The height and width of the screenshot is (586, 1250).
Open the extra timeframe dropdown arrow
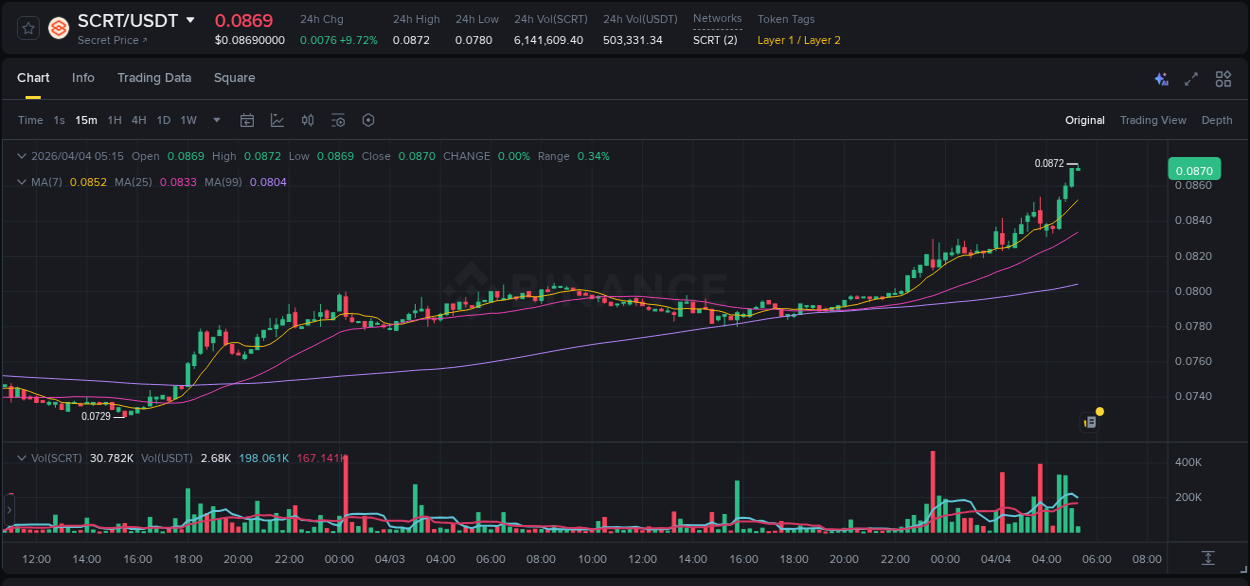click(x=215, y=120)
